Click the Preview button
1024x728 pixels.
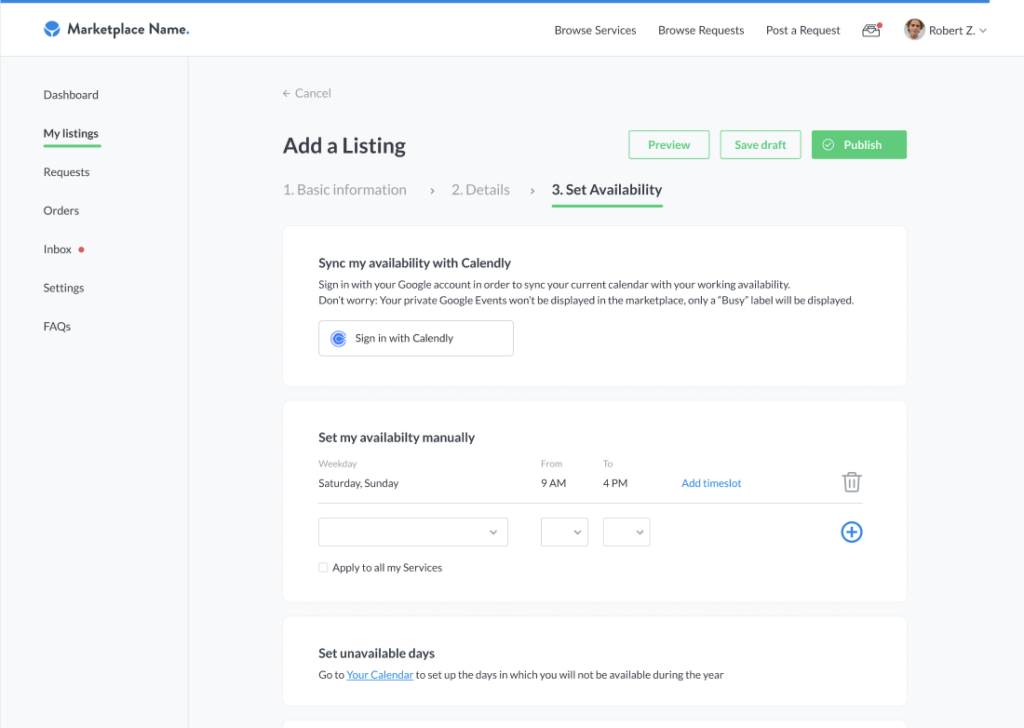click(x=669, y=145)
